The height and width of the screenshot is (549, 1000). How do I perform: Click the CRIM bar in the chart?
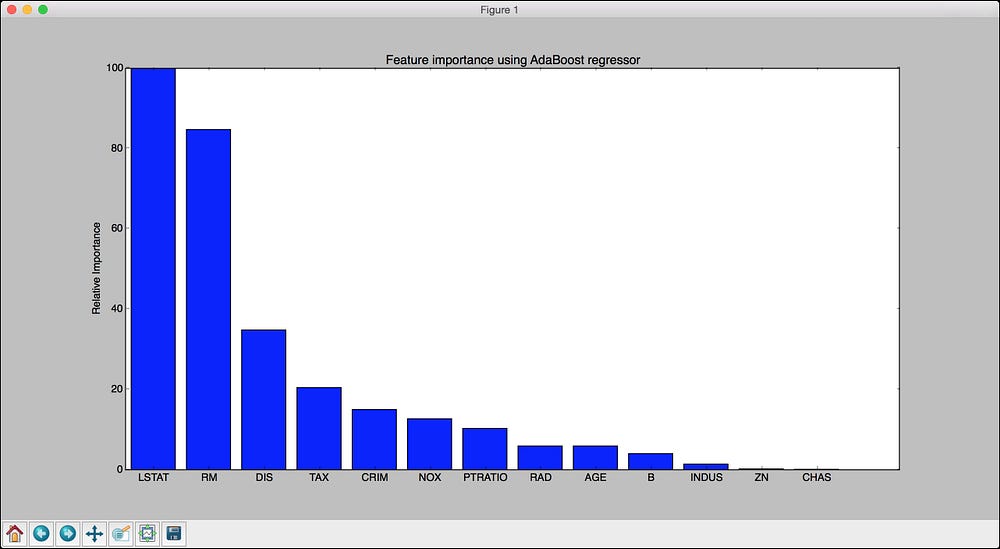coord(374,439)
